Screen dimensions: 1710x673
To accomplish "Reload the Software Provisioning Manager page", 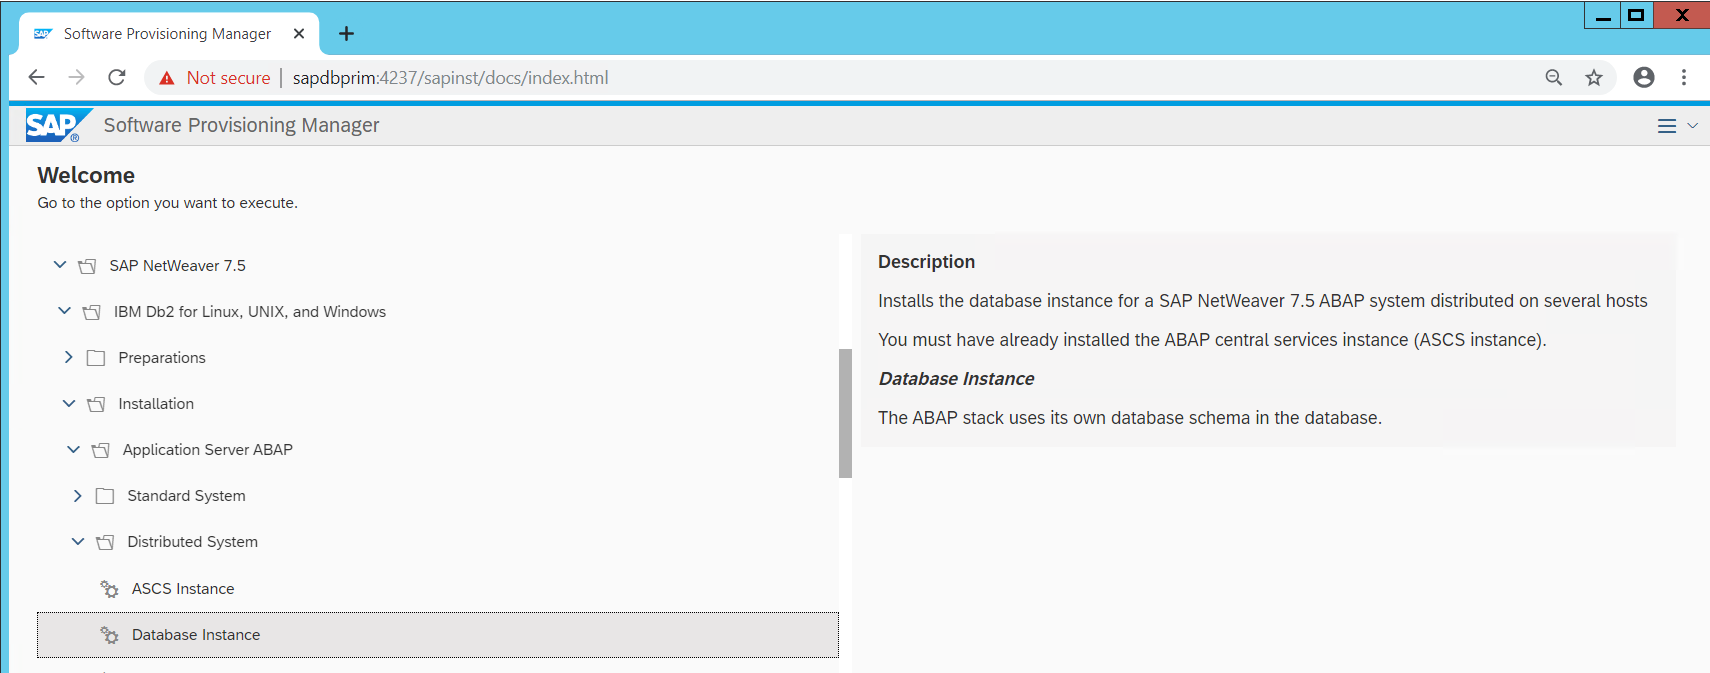I will coord(117,78).
